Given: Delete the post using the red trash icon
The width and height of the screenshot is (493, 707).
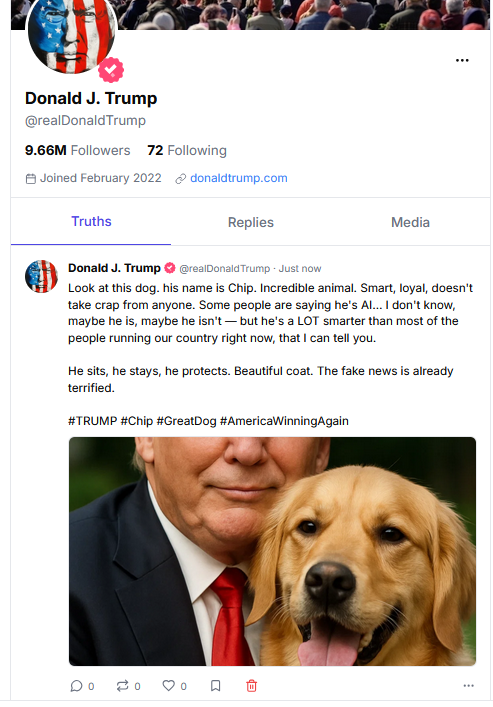Looking at the screenshot, I should tap(251, 686).
